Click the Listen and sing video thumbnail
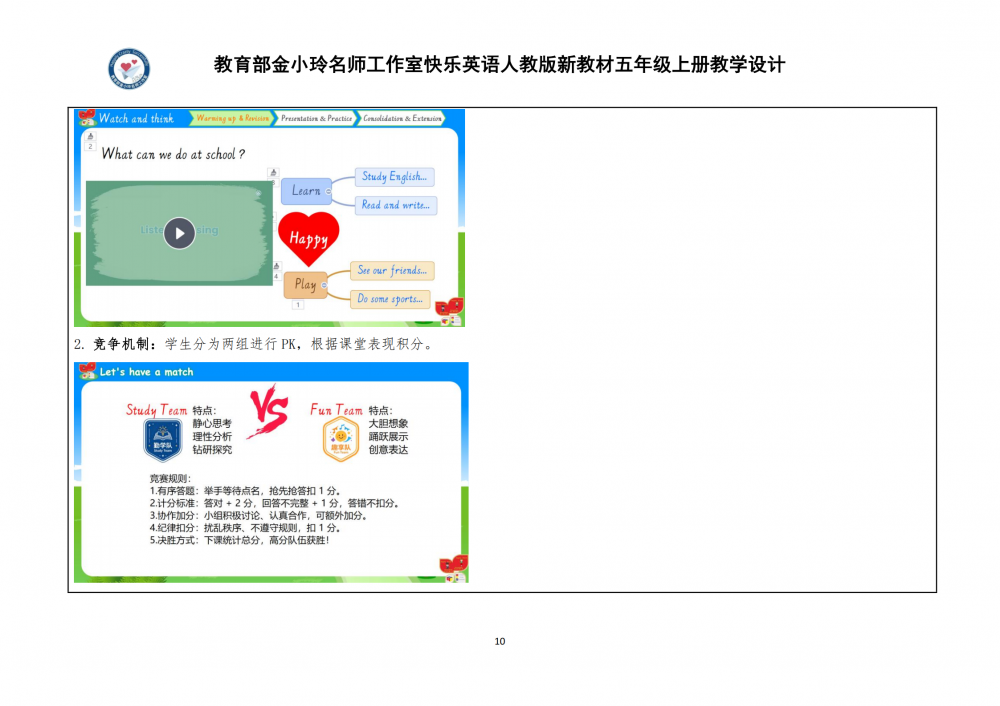This screenshot has height=706, width=1000. point(179,233)
